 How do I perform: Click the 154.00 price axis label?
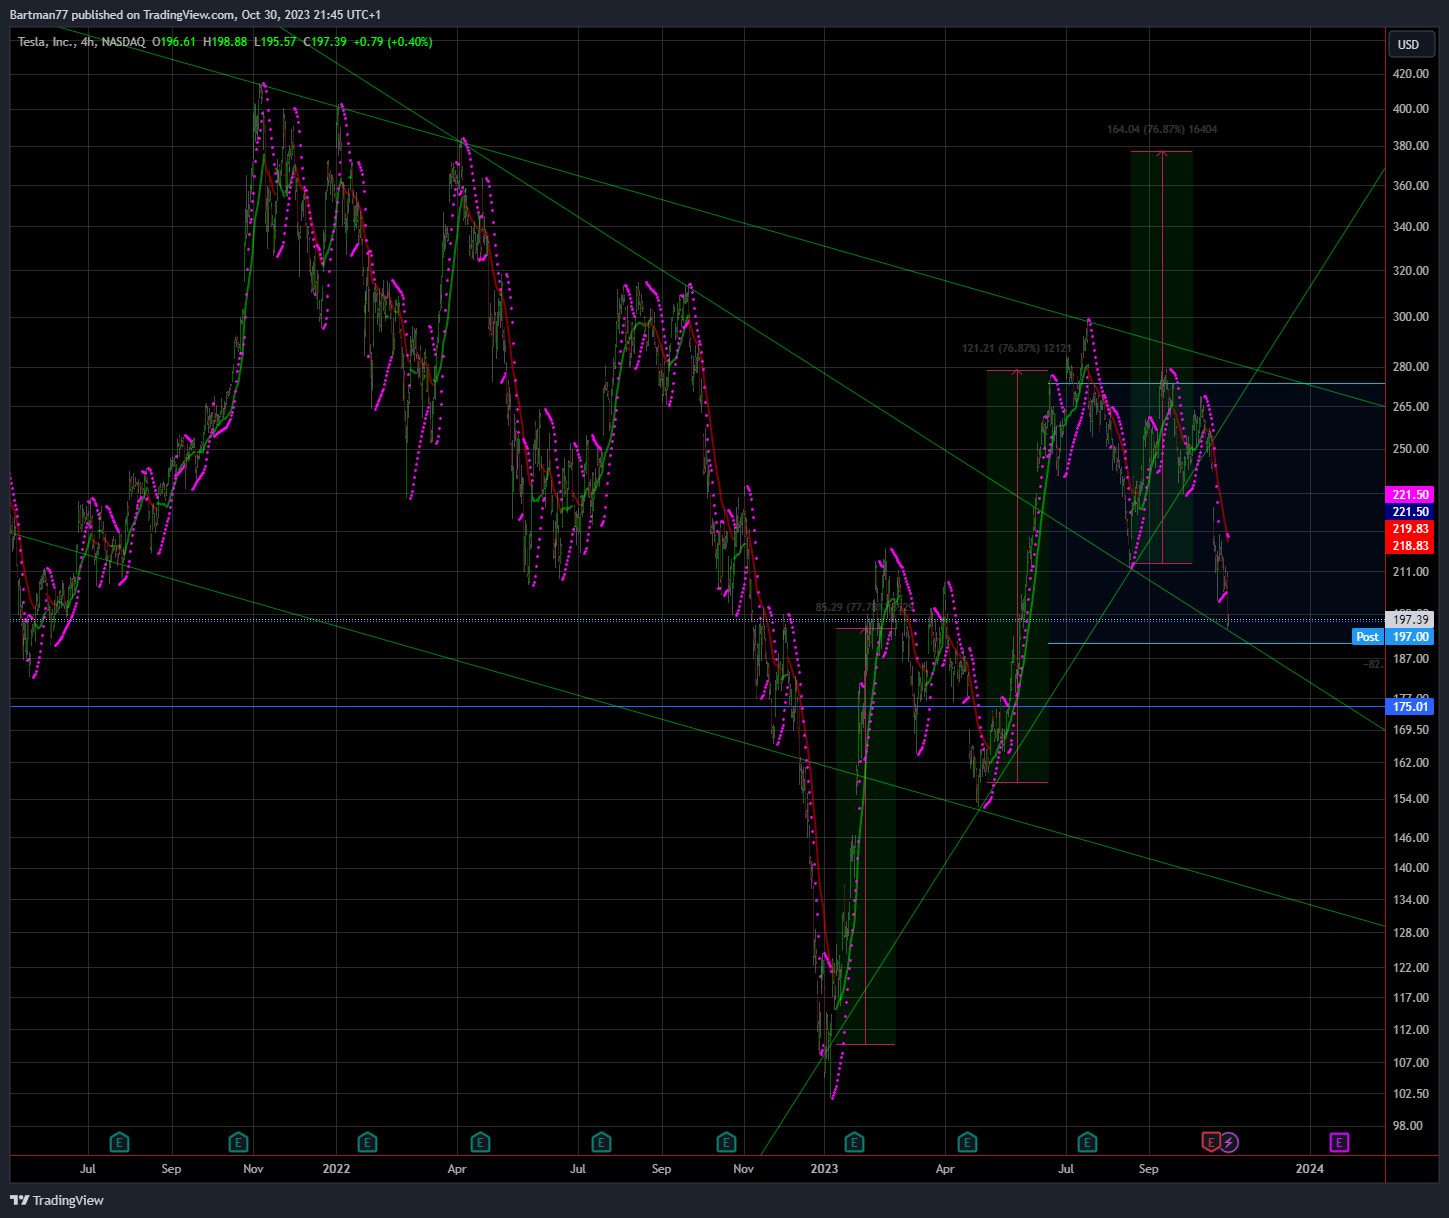1410,799
